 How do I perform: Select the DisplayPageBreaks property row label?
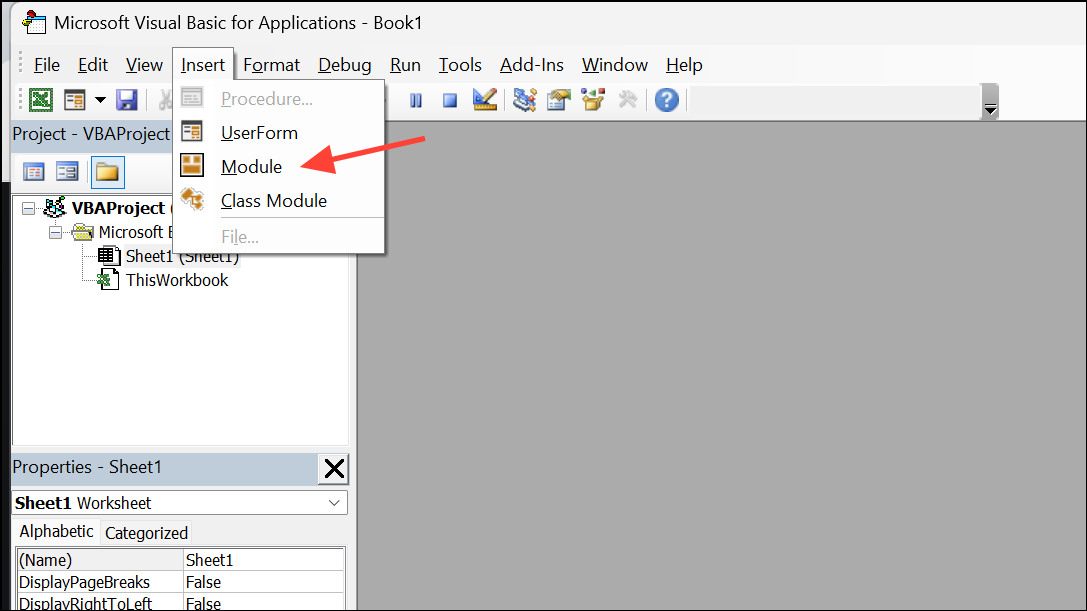[100, 582]
